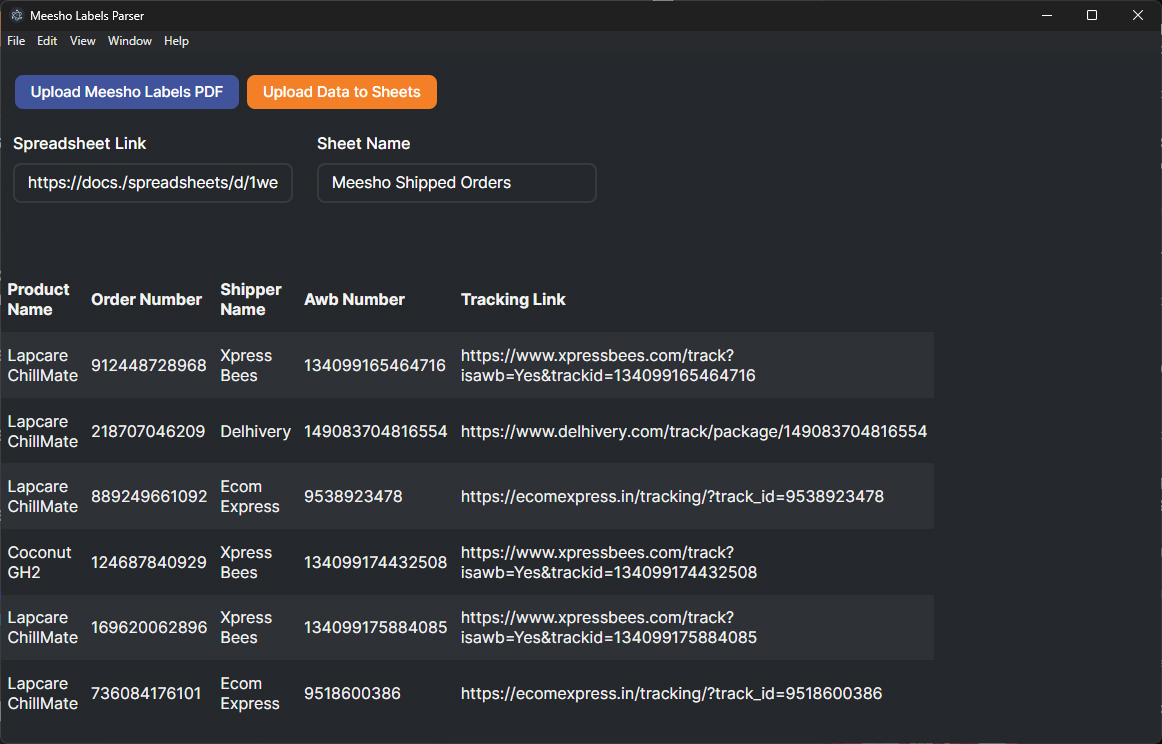
Task: Open the File menu
Action: coord(16,41)
